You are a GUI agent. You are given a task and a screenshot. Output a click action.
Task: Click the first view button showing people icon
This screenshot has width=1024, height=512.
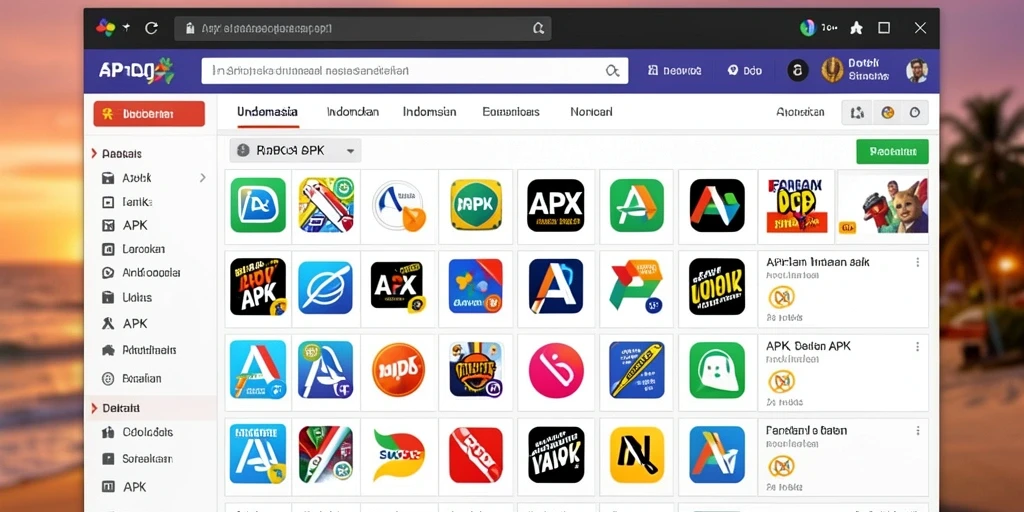click(857, 112)
